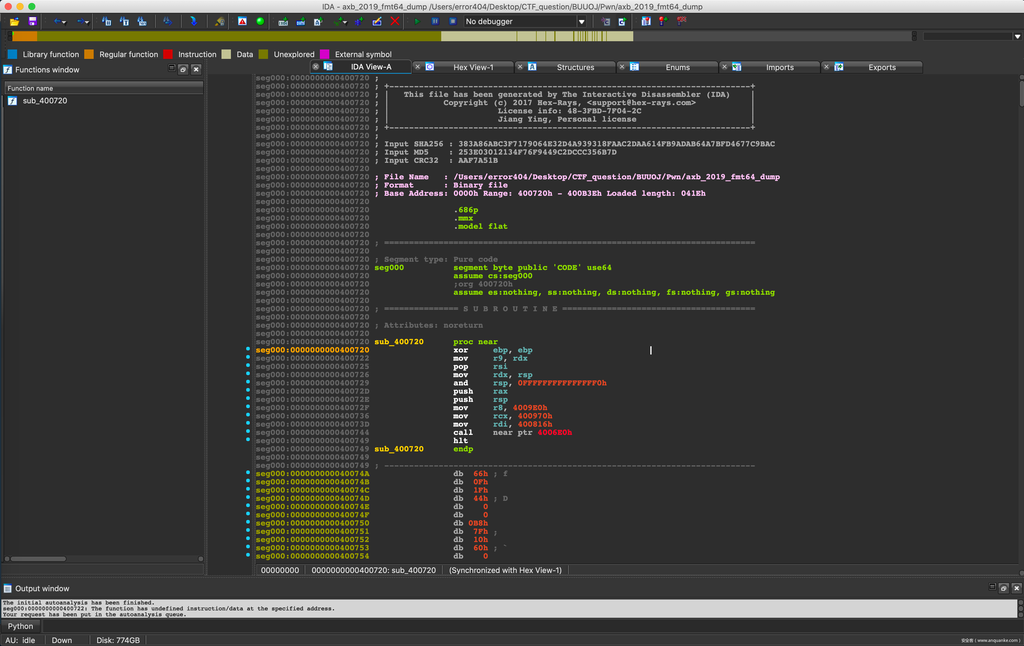
Task: Click the red X toolbar icon
Action: click(x=395, y=21)
